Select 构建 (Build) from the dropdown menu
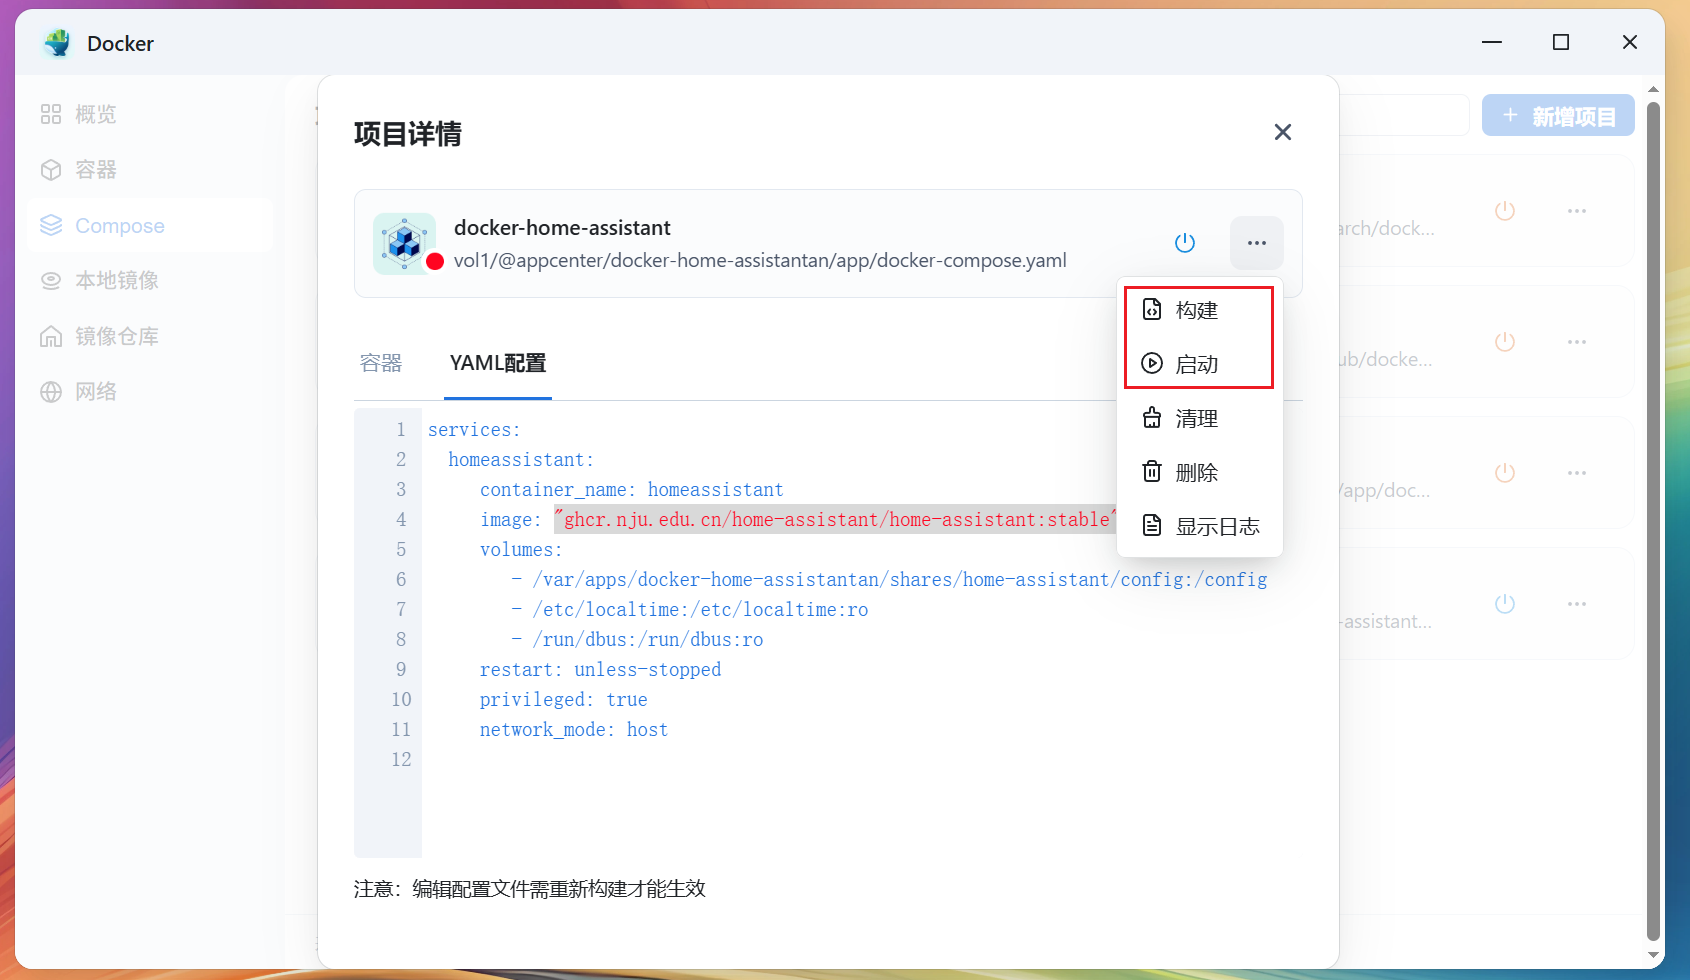This screenshot has height=980, width=1690. point(1197,310)
